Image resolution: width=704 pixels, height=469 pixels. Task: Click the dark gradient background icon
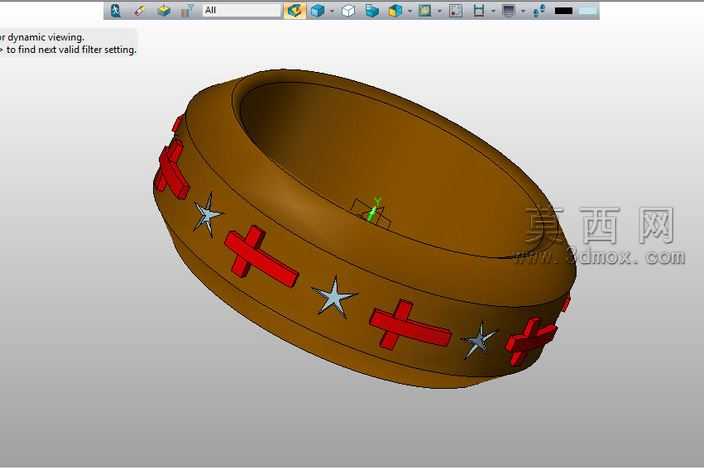[x=509, y=10]
